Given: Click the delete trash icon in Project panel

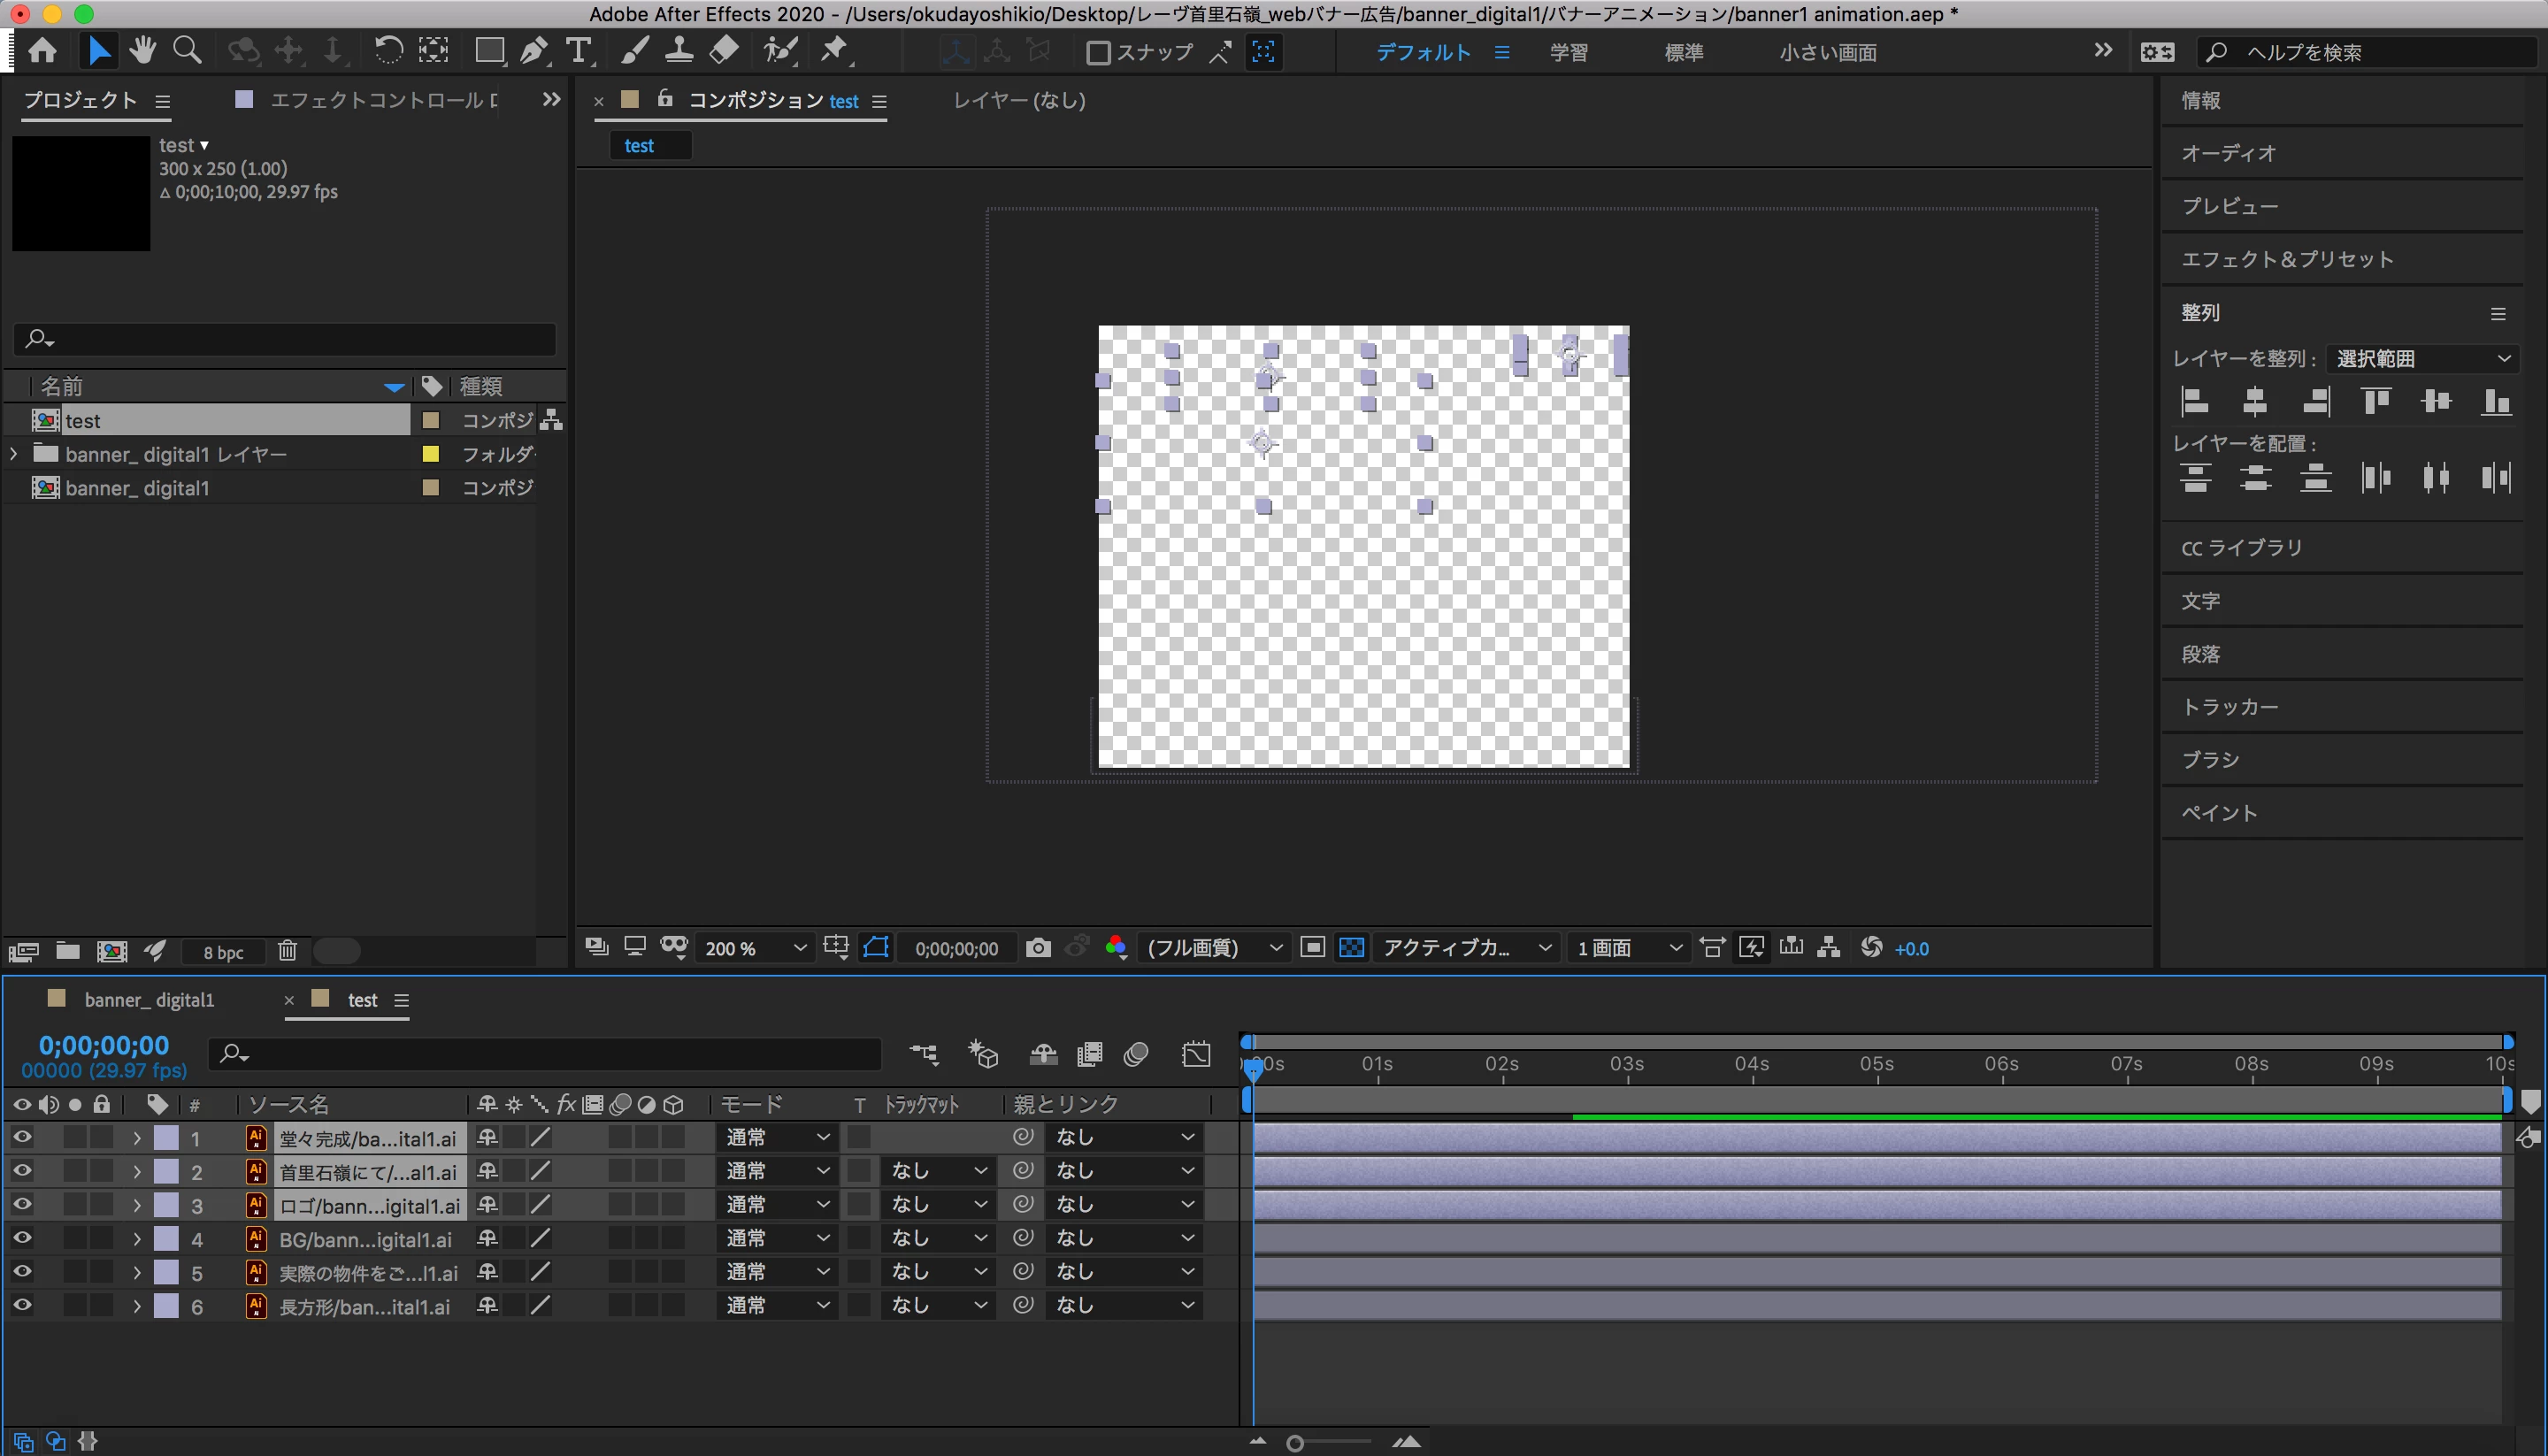Looking at the screenshot, I should (x=287, y=951).
